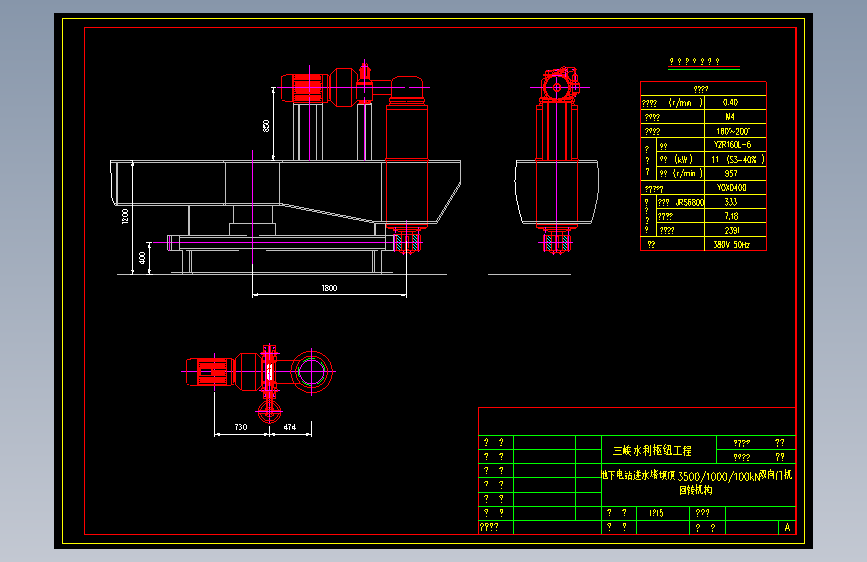Select the 回转机构 subtitle text
This screenshot has width=867, height=562.
(696, 490)
